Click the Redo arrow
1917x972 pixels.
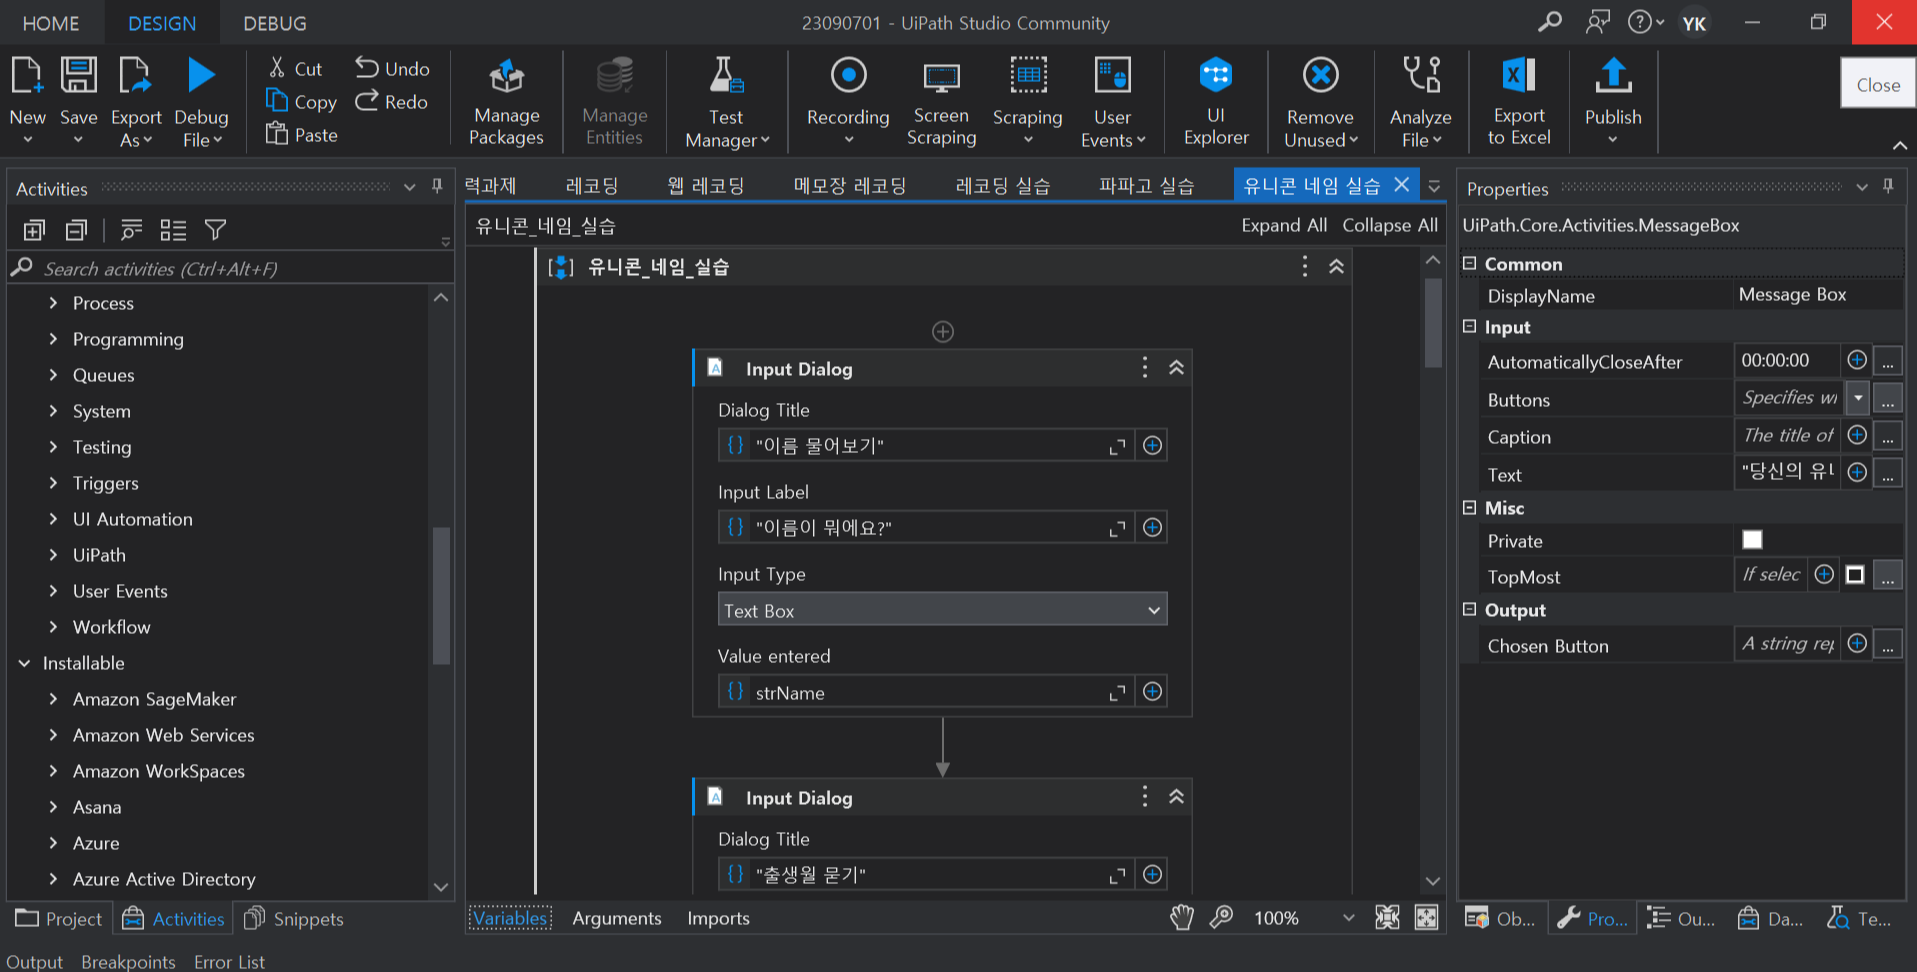(x=367, y=101)
